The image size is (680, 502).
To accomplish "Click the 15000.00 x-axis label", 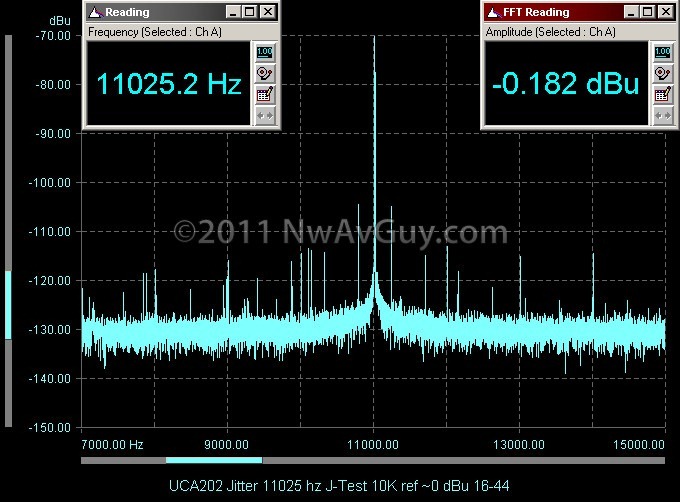I will tap(639, 445).
